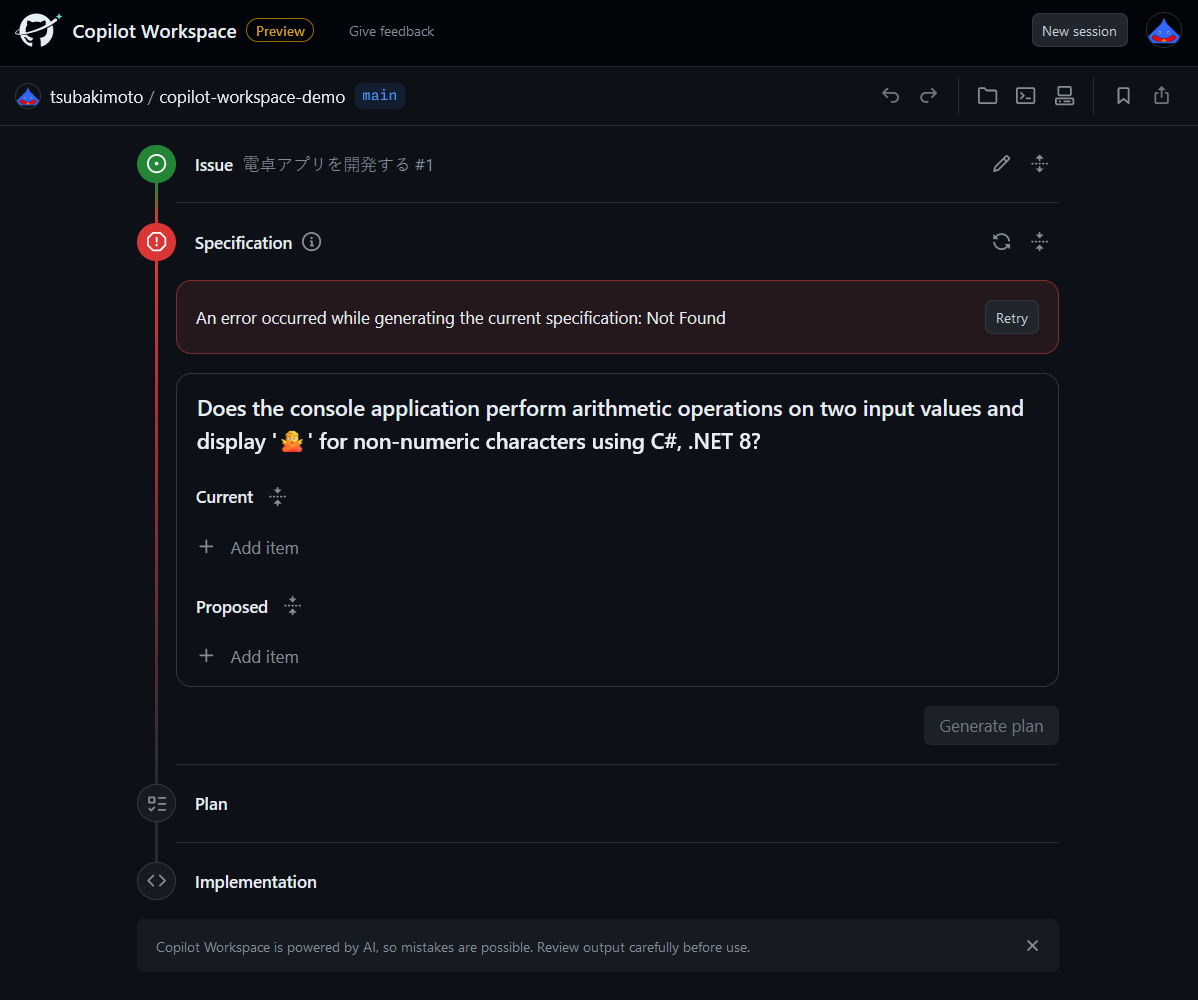Click the Plan checklist step icon
Viewport: 1198px width, 1000px height.
[157, 804]
